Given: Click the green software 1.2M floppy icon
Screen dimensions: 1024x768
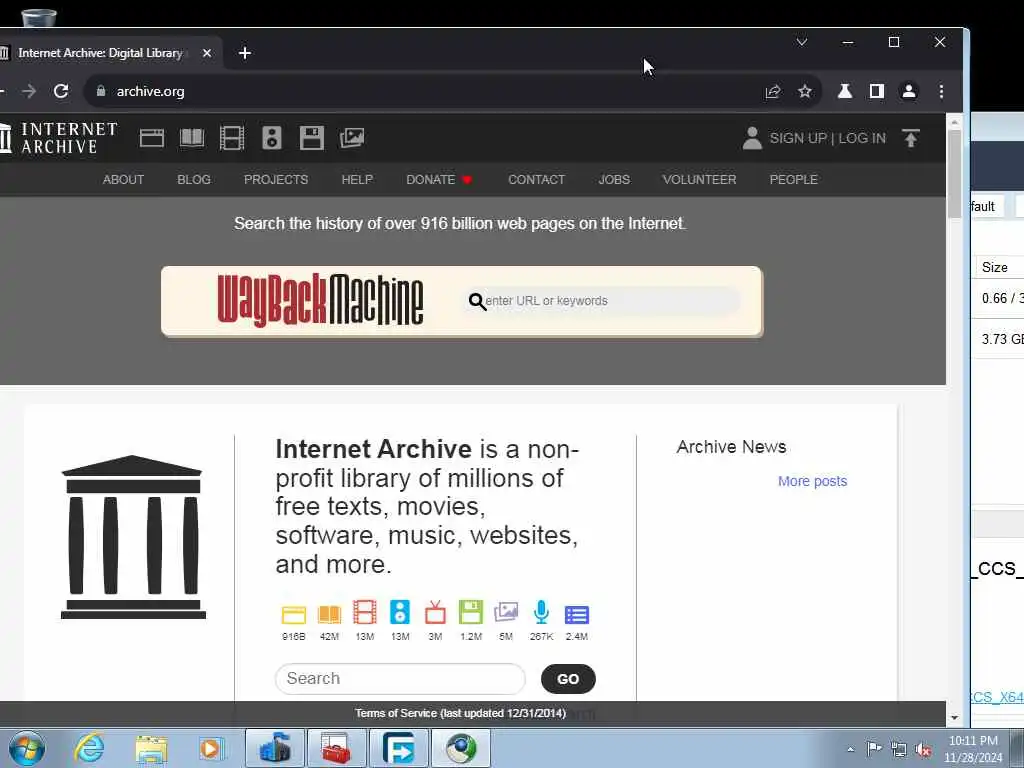Looking at the screenshot, I should pos(470,613).
